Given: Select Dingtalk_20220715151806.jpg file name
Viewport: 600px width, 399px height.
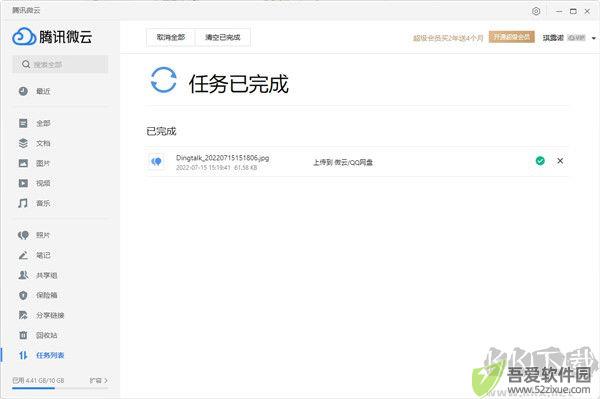Looking at the screenshot, I should pos(222,158).
